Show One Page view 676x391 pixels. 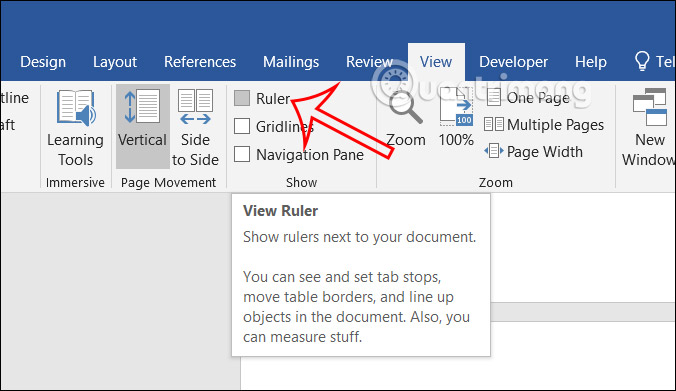(528, 98)
